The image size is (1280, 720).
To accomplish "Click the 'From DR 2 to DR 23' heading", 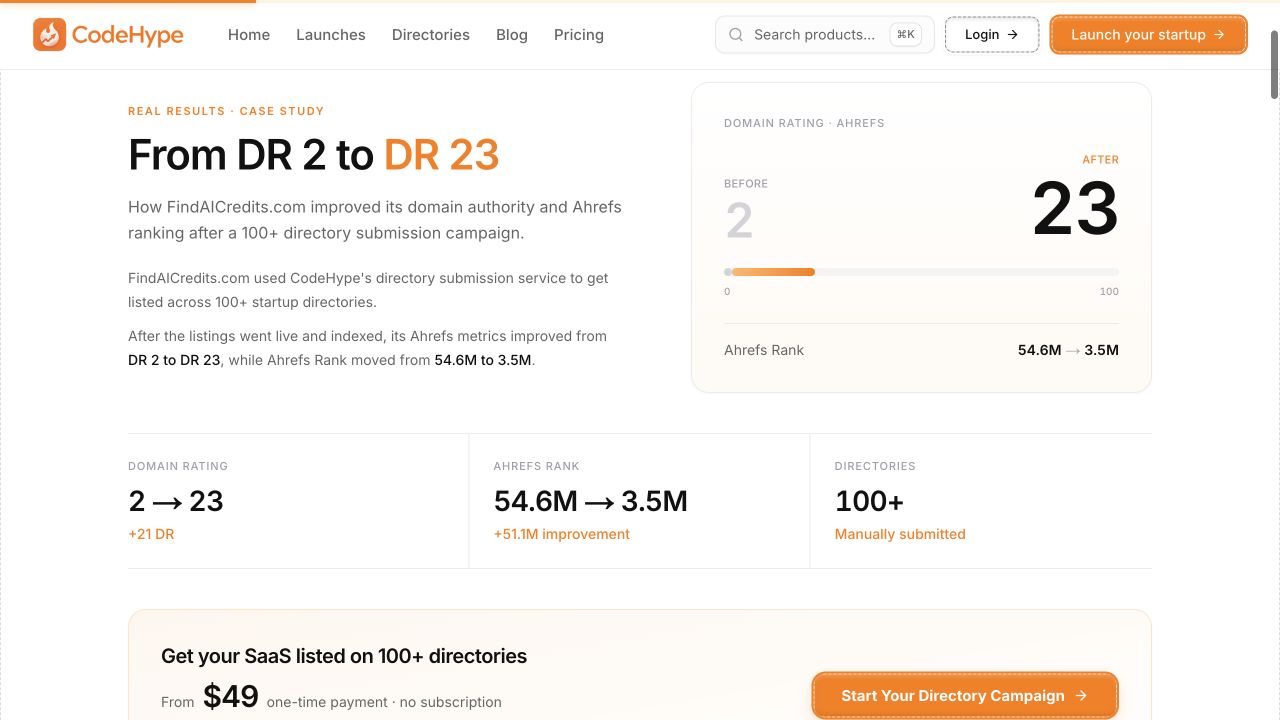I will pyautogui.click(x=313, y=155).
